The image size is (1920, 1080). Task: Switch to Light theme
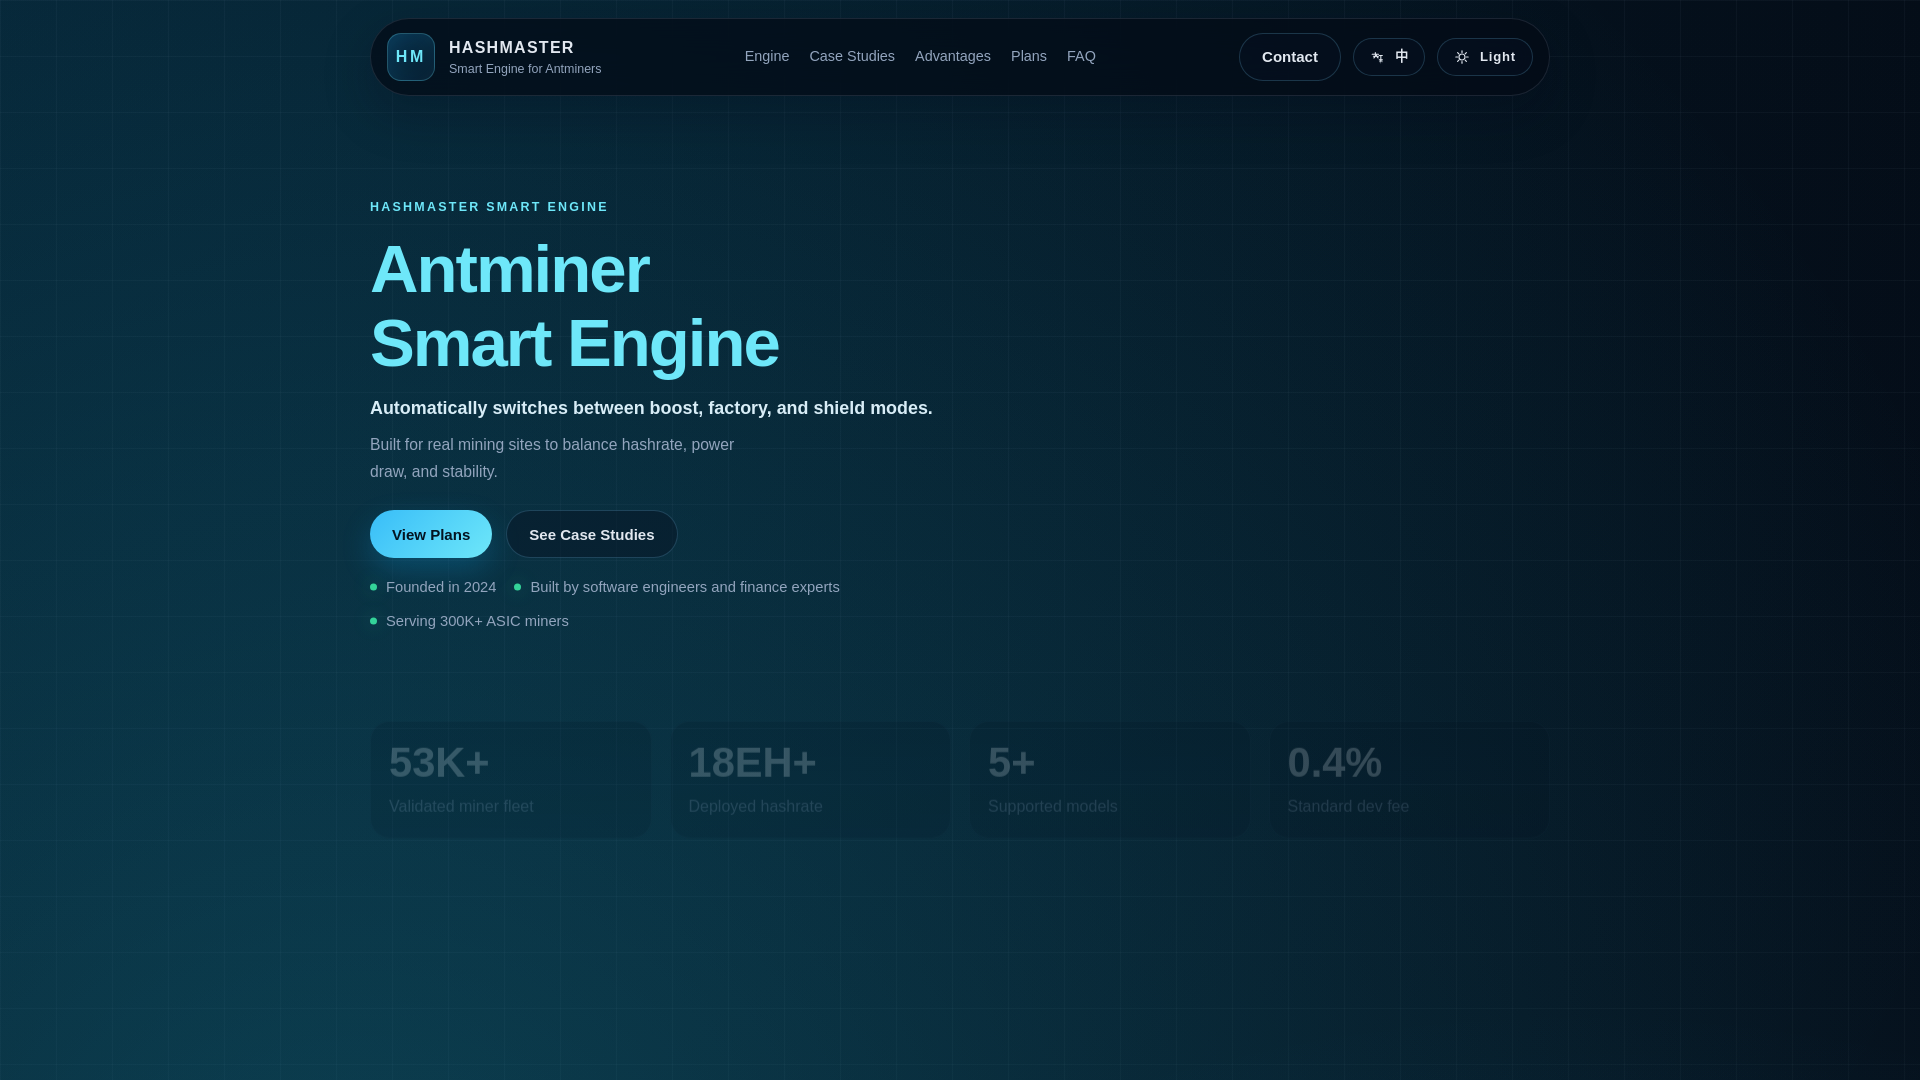[1484, 57]
